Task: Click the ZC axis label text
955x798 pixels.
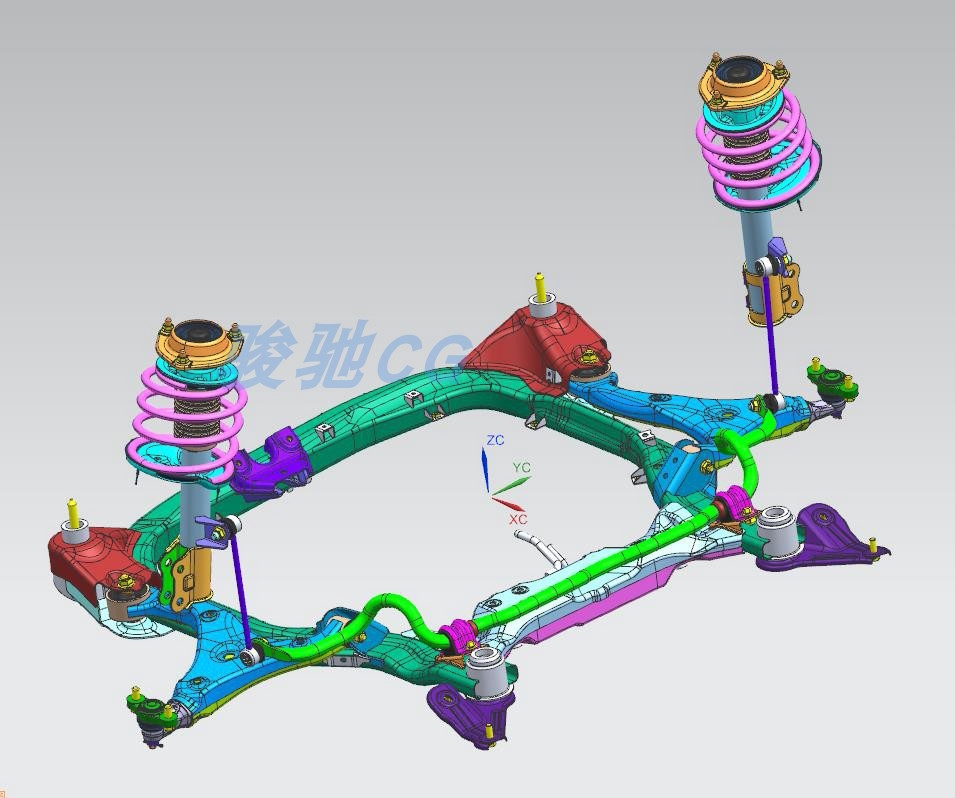Action: click(494, 438)
